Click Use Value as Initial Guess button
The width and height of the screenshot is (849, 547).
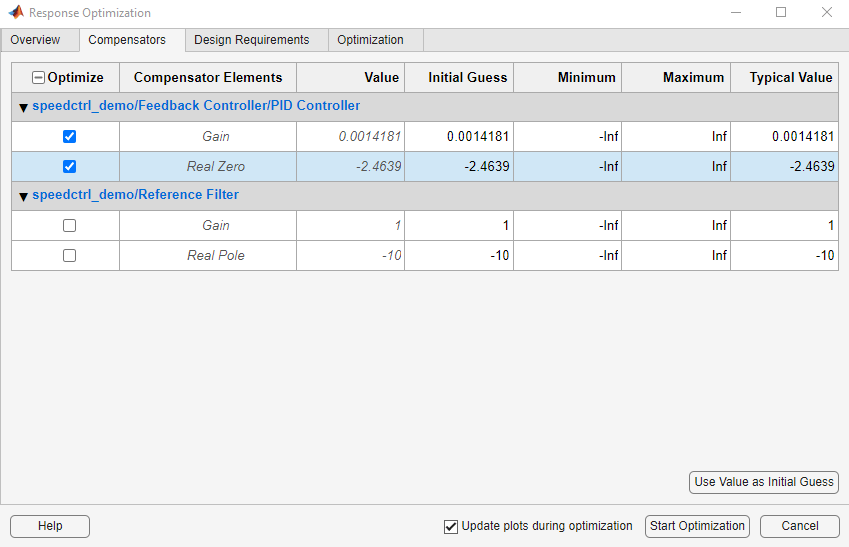(x=763, y=482)
